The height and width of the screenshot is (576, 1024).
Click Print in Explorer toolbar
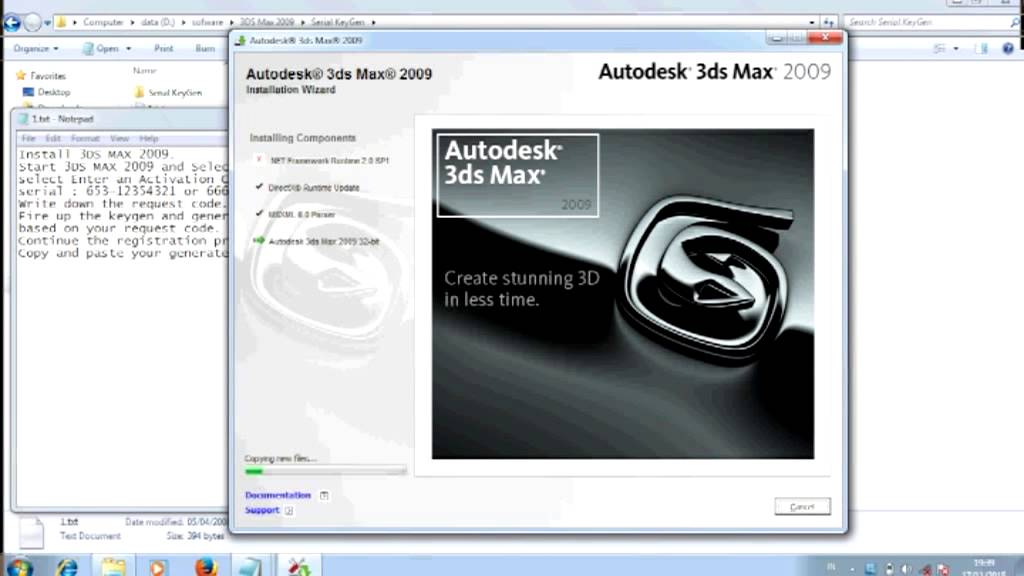163,48
